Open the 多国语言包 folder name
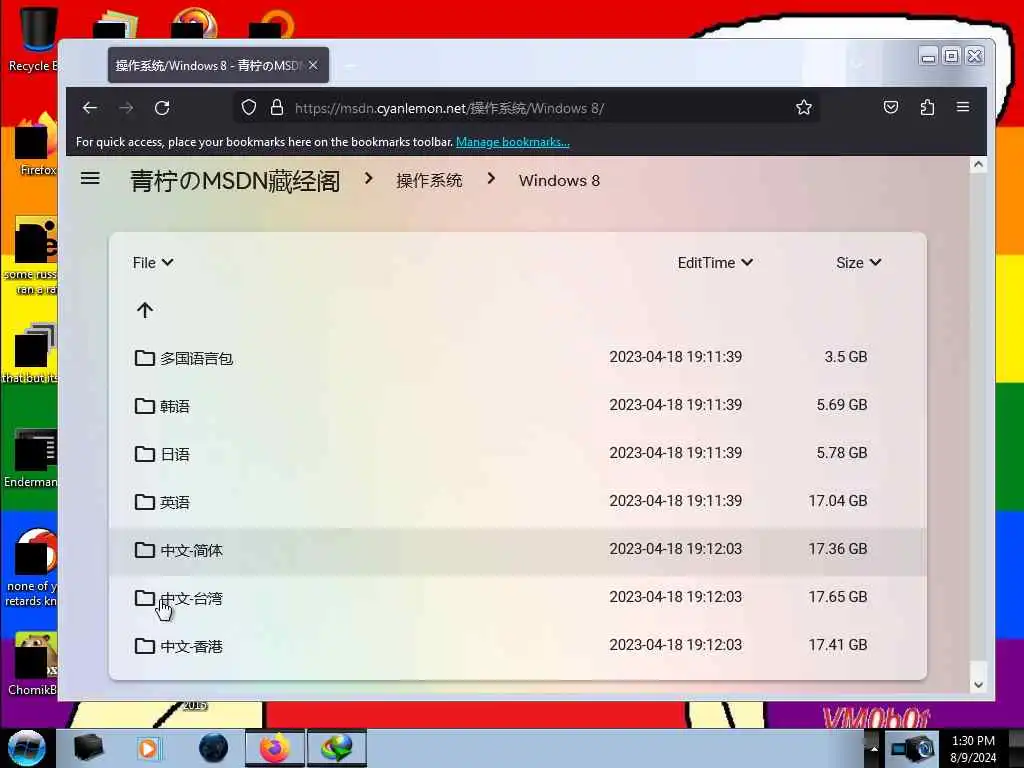This screenshot has height=768, width=1024. click(x=197, y=359)
